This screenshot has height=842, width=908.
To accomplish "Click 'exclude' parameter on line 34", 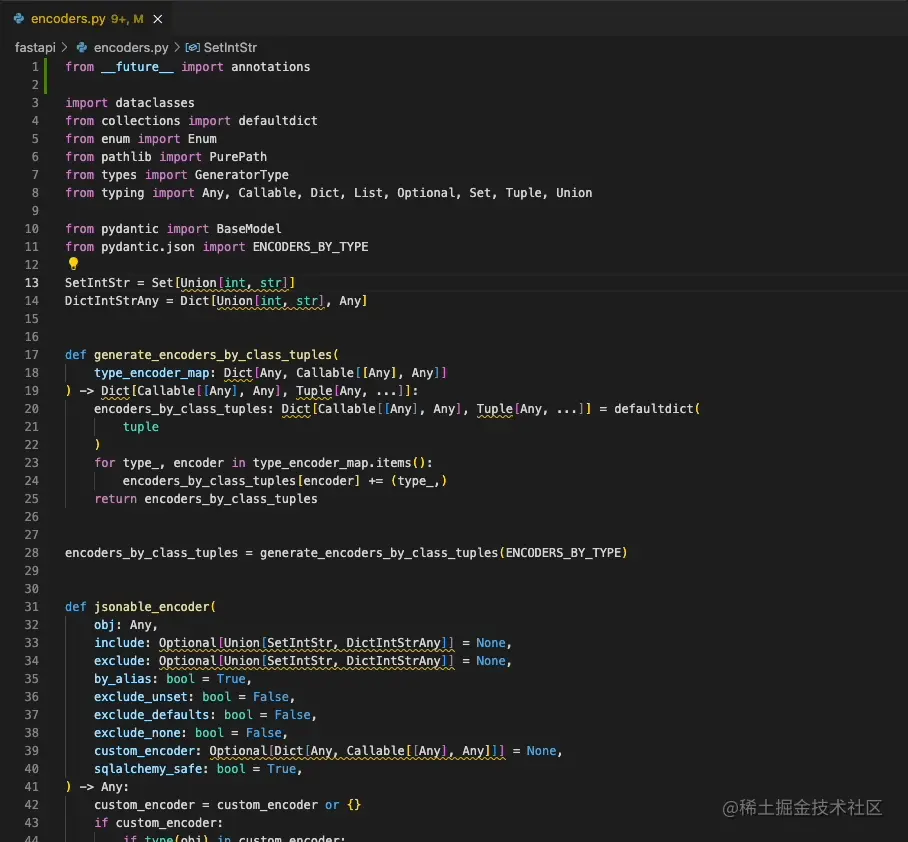I will tap(119, 660).
